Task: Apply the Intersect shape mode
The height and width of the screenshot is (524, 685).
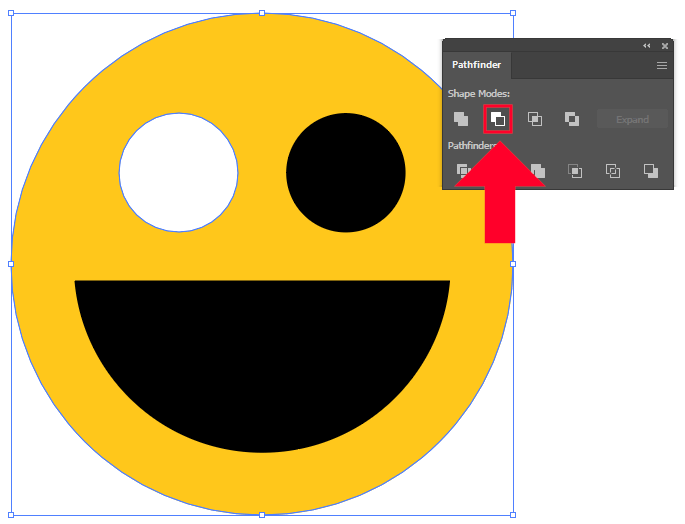Action: [x=535, y=119]
